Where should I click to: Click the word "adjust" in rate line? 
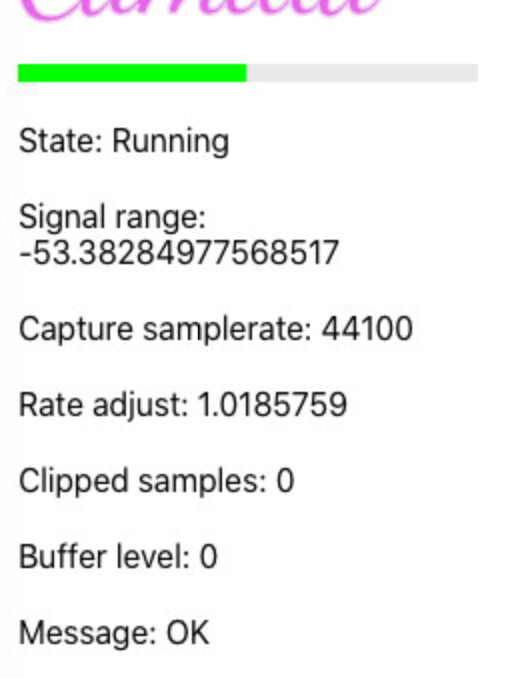click(141, 406)
